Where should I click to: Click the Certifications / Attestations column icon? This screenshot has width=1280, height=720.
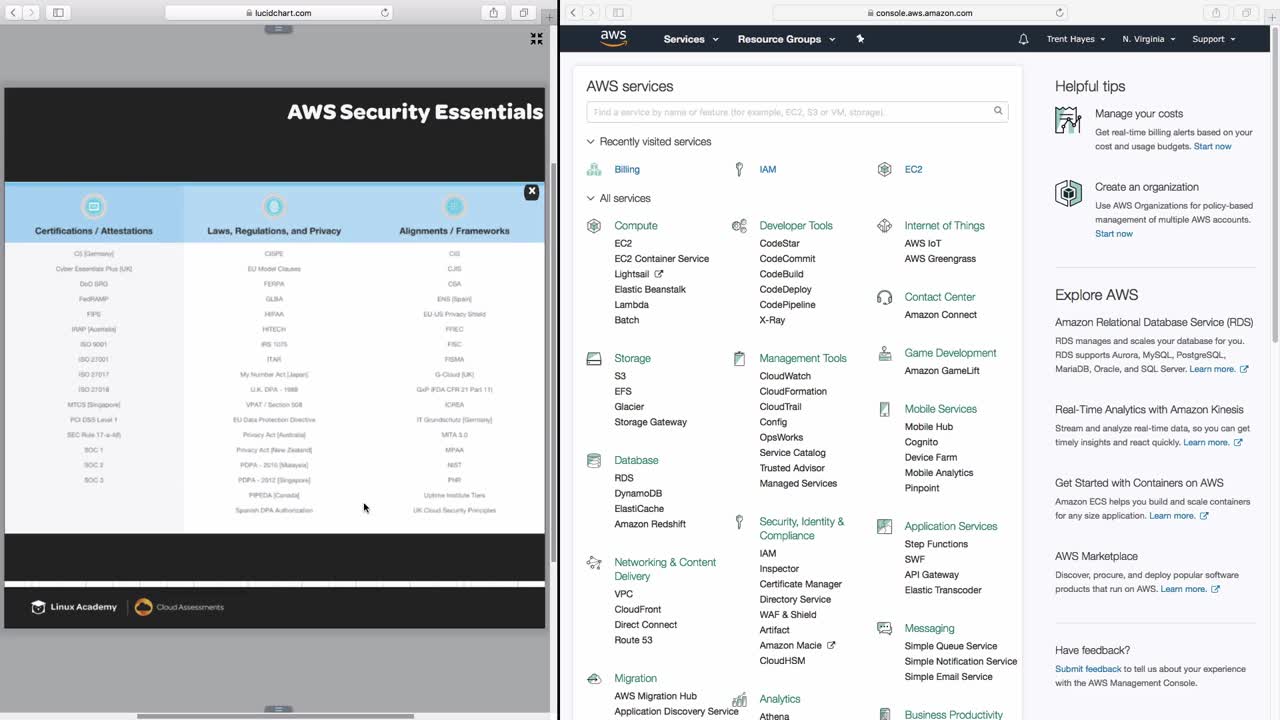coord(94,207)
